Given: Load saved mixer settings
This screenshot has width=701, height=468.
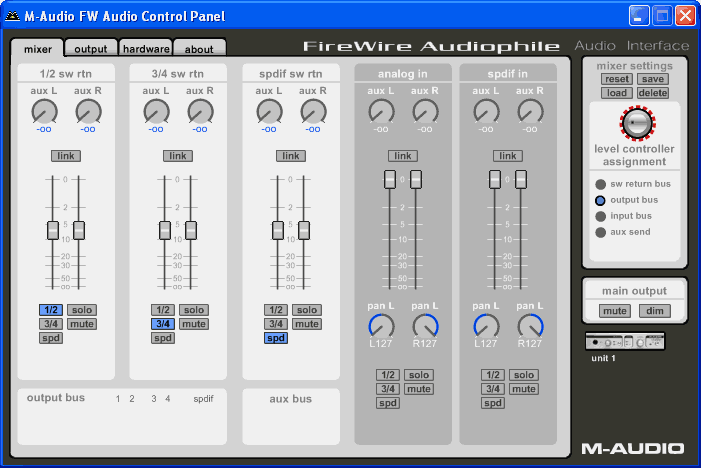Looking at the screenshot, I should click(x=617, y=93).
